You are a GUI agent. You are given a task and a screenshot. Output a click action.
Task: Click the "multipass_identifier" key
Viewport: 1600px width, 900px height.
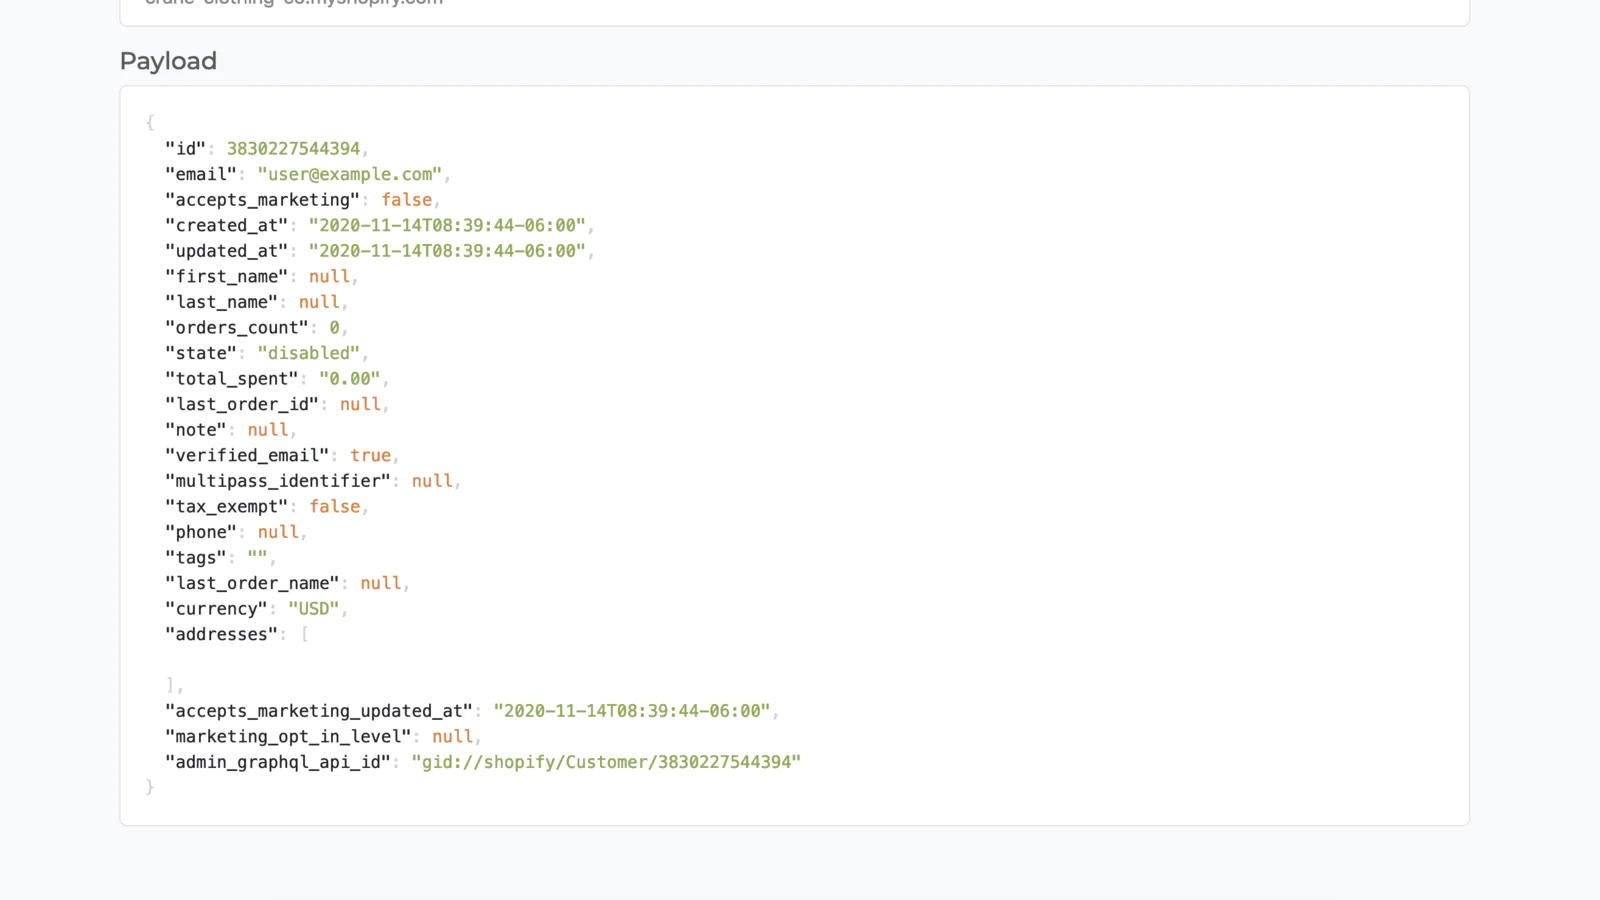pyautogui.click(x=278, y=481)
